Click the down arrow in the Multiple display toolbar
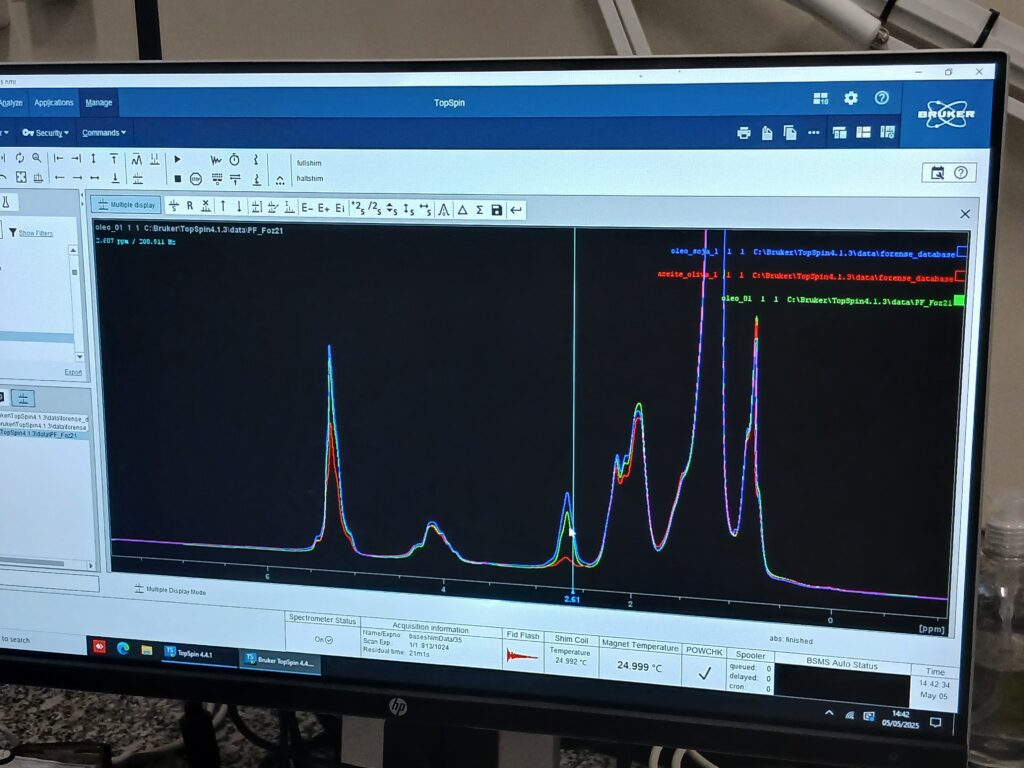Viewport: 1024px width, 768px height. (x=239, y=207)
